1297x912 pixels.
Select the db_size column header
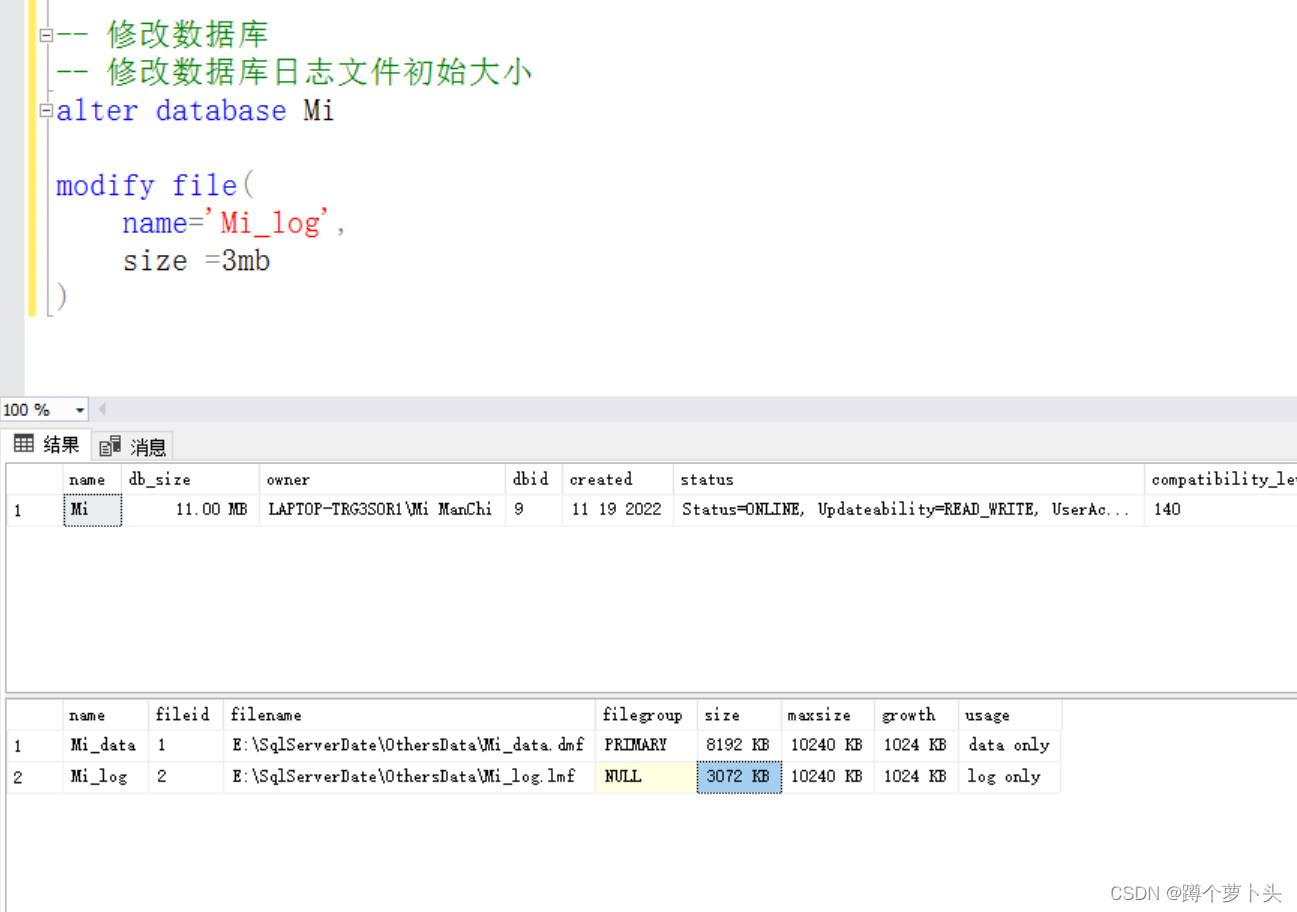pyautogui.click(x=191, y=480)
